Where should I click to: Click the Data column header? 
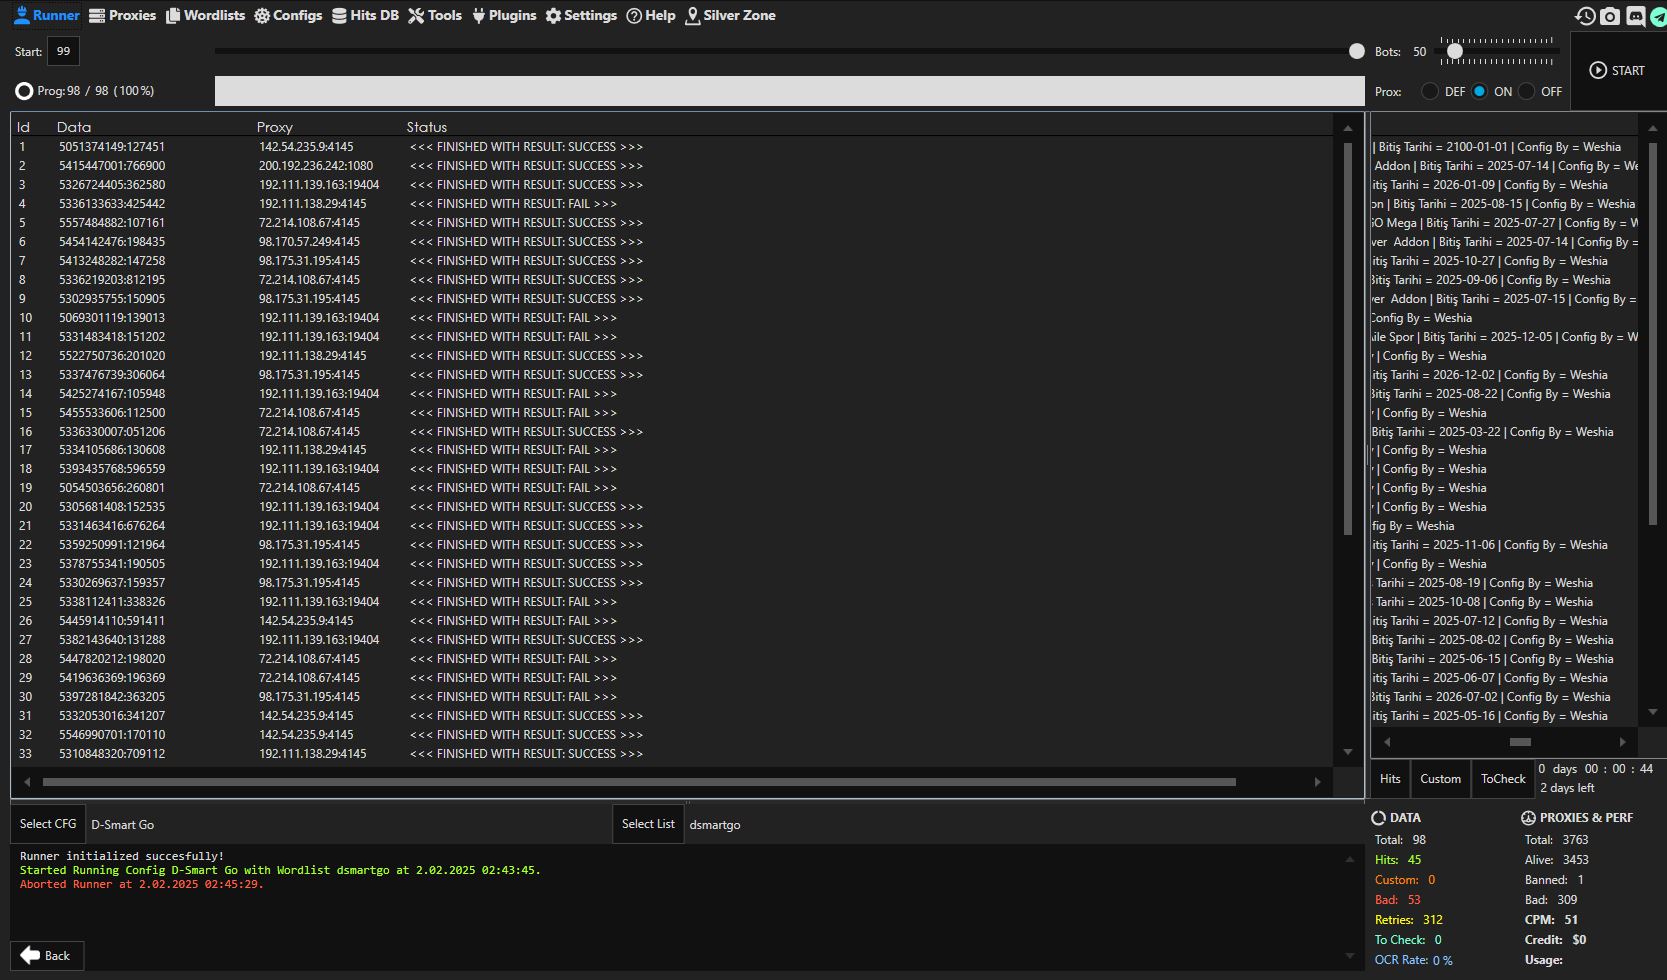coord(74,127)
